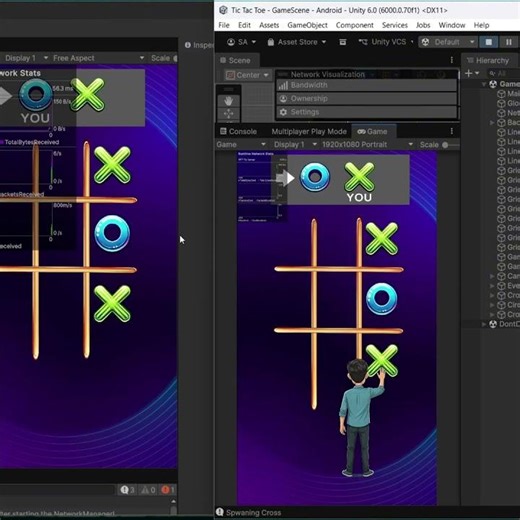Open the GameObject menu
Viewport: 520px width, 520px height.
(x=307, y=25)
